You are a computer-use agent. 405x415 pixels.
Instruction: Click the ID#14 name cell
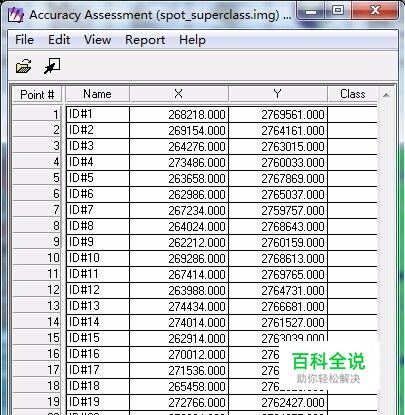pos(98,322)
